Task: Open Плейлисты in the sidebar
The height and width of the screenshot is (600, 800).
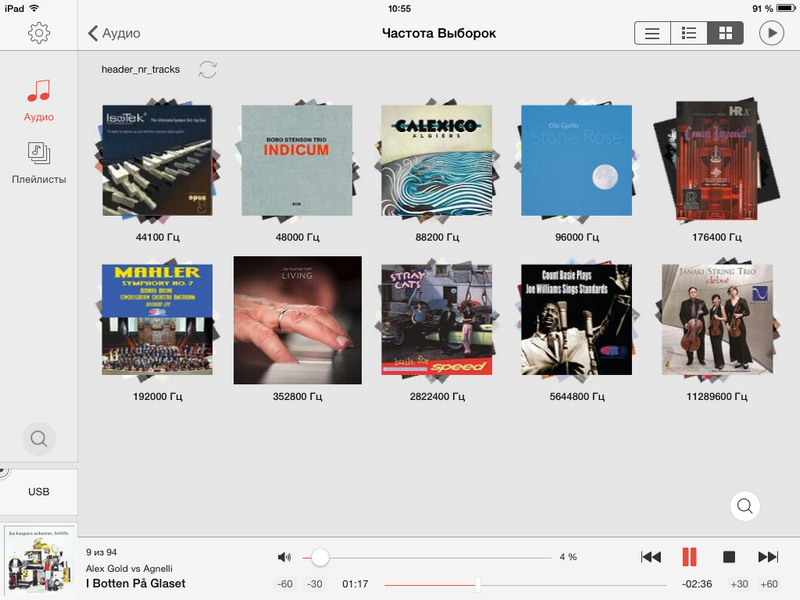Action: coord(39,163)
